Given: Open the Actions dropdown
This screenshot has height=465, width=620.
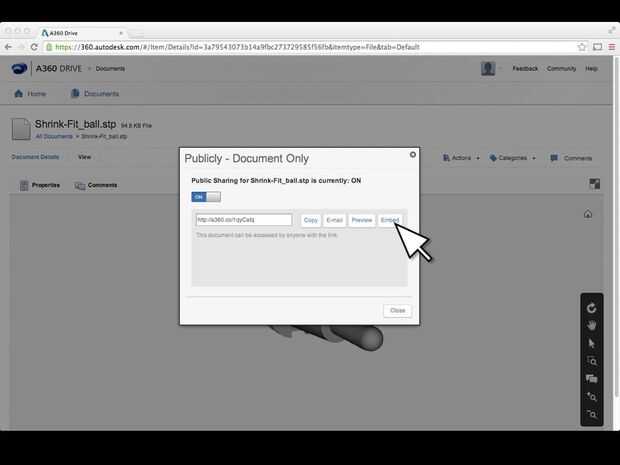Looking at the screenshot, I should point(461,158).
